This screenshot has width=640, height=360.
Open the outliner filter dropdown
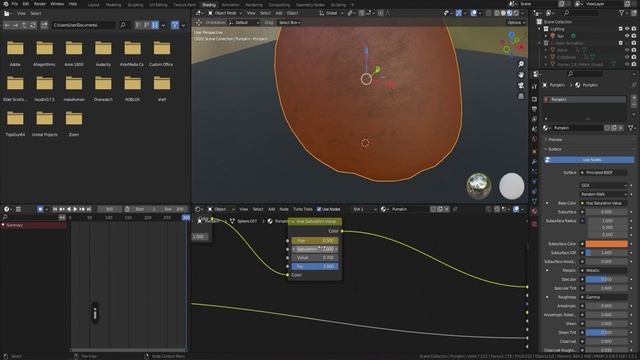623,13
